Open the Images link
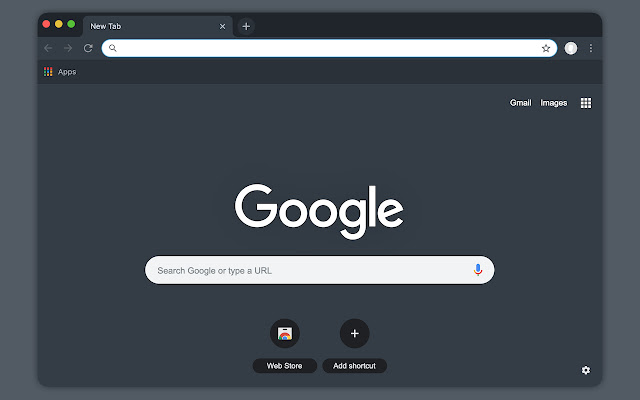This screenshot has width=640, height=400. (x=553, y=103)
